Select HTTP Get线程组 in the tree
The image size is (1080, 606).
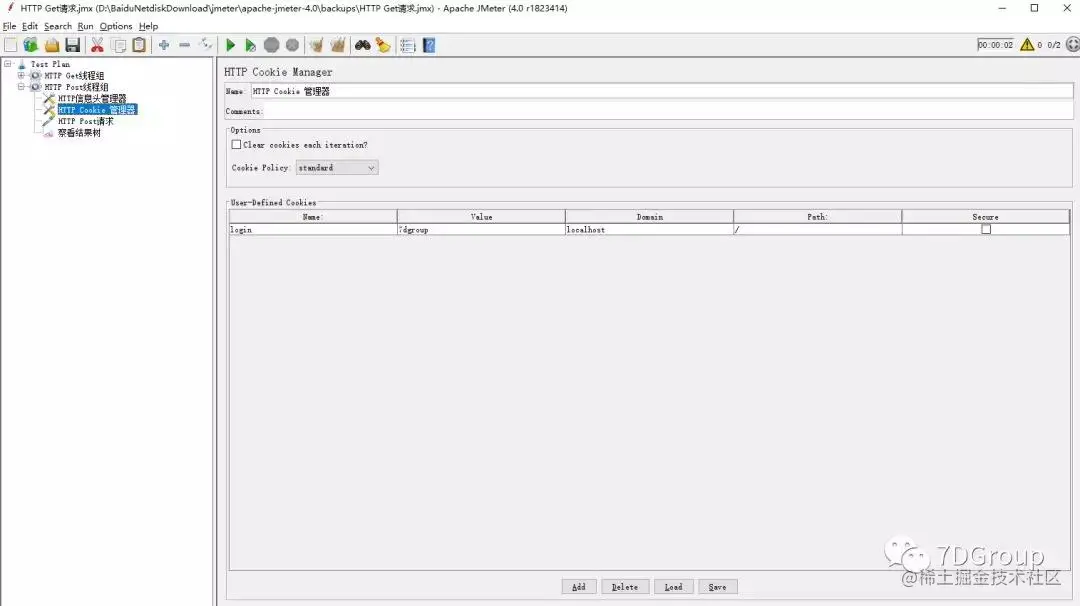pyautogui.click(x=74, y=76)
